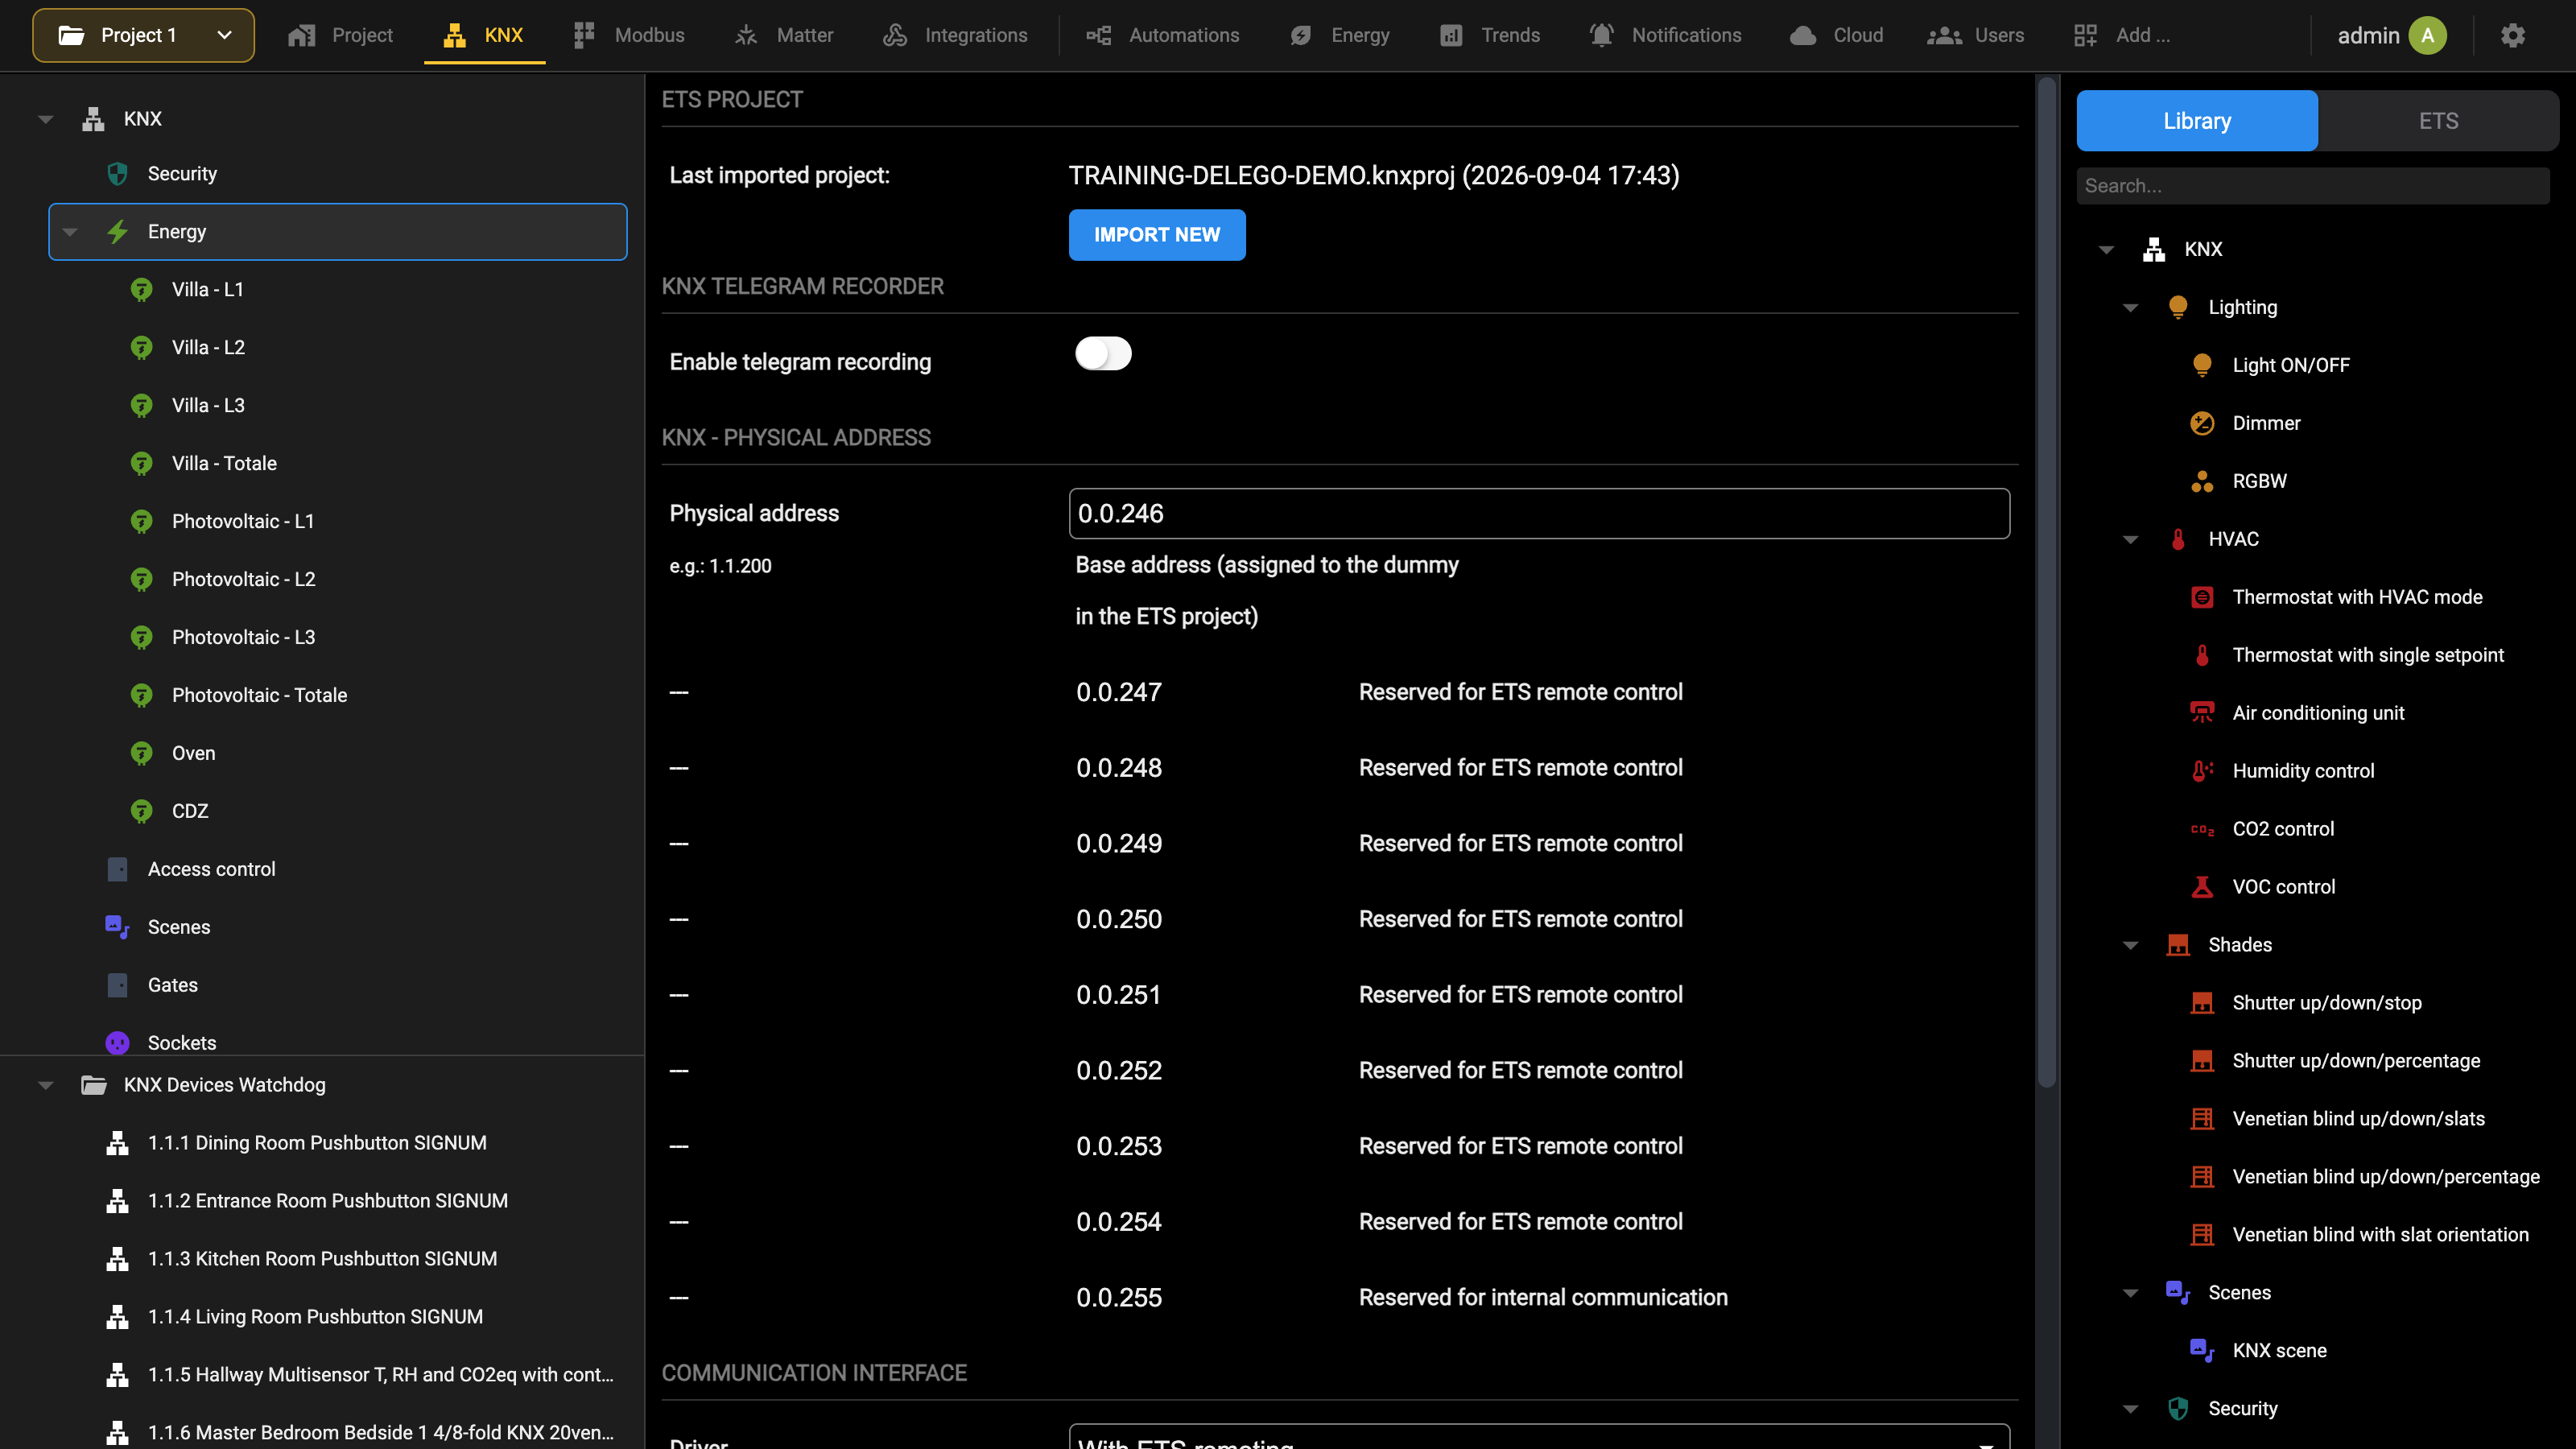This screenshot has height=1449, width=2576.
Task: Click the Light ON/OFF bulb icon
Action: [2201, 366]
